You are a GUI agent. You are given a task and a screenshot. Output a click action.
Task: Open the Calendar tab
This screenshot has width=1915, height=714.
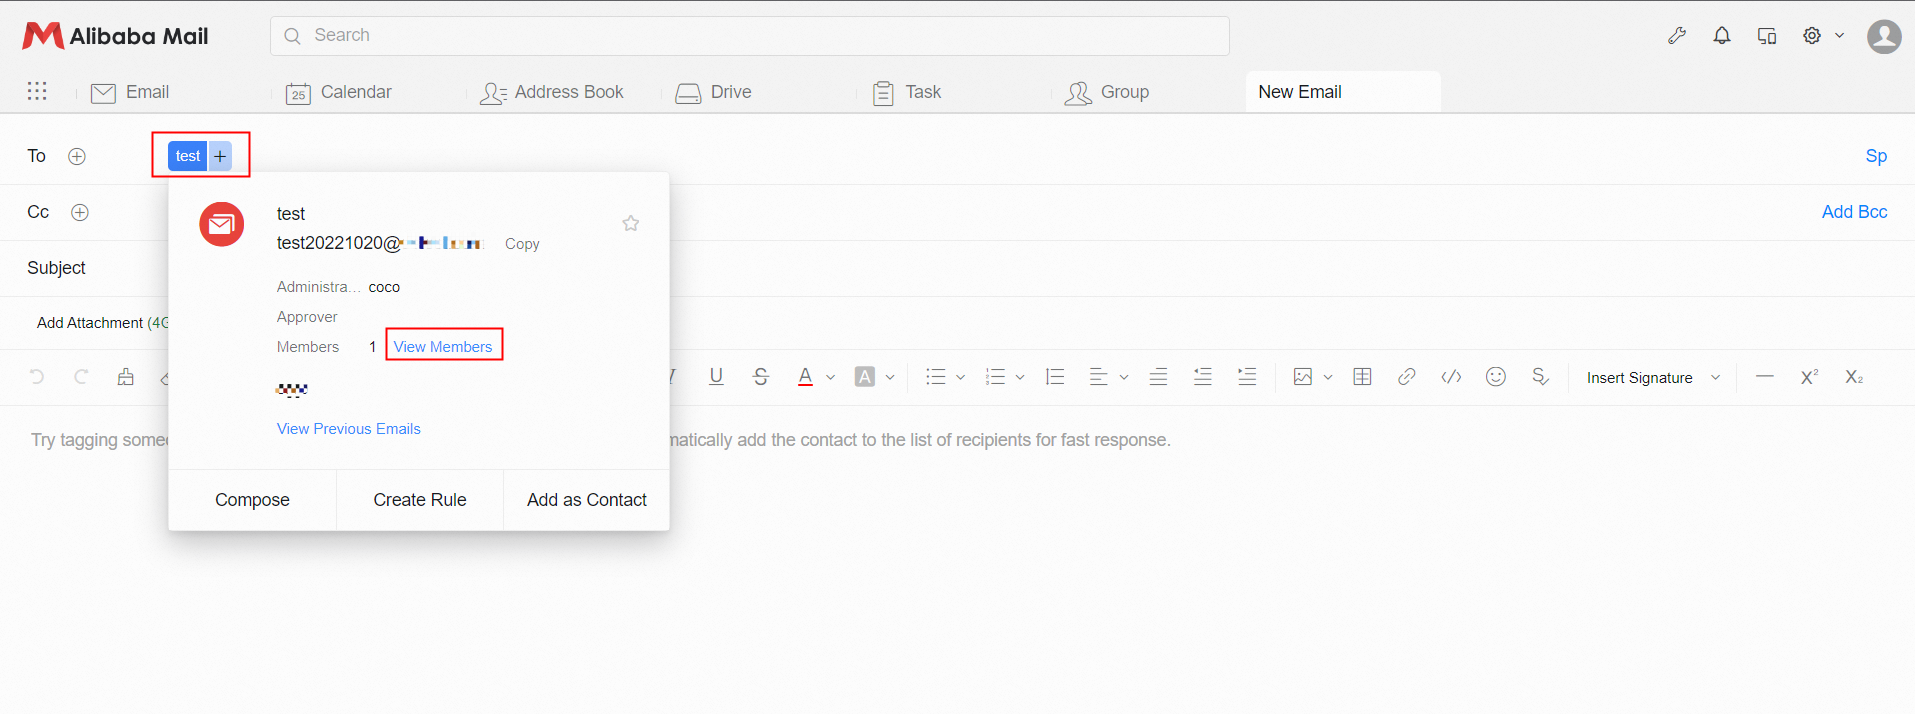click(x=338, y=92)
